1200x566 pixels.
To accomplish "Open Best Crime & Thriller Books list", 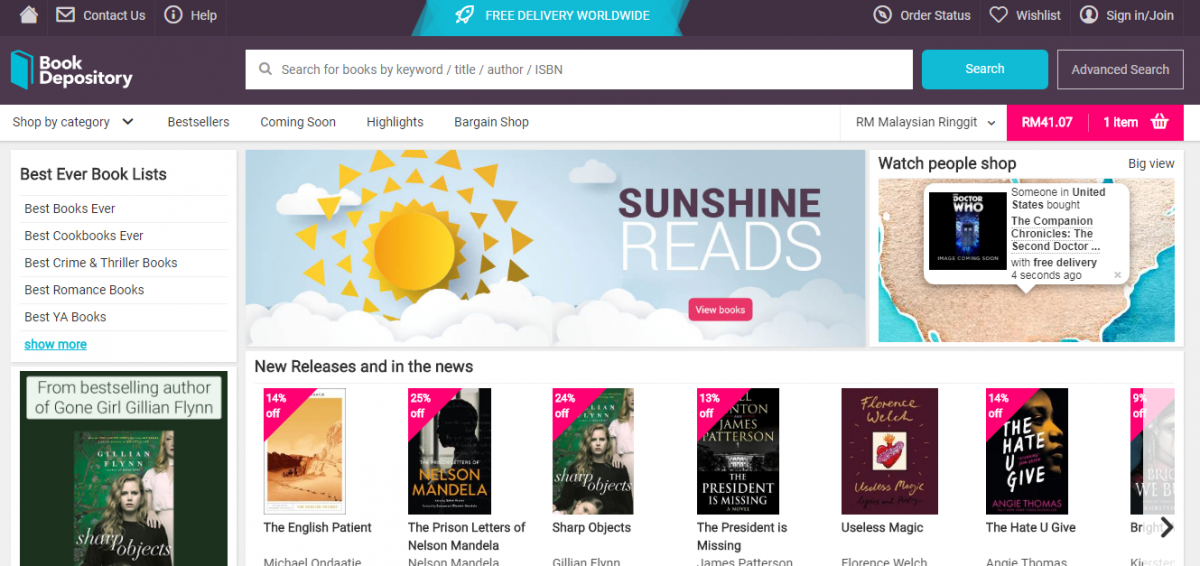I will (101, 262).
